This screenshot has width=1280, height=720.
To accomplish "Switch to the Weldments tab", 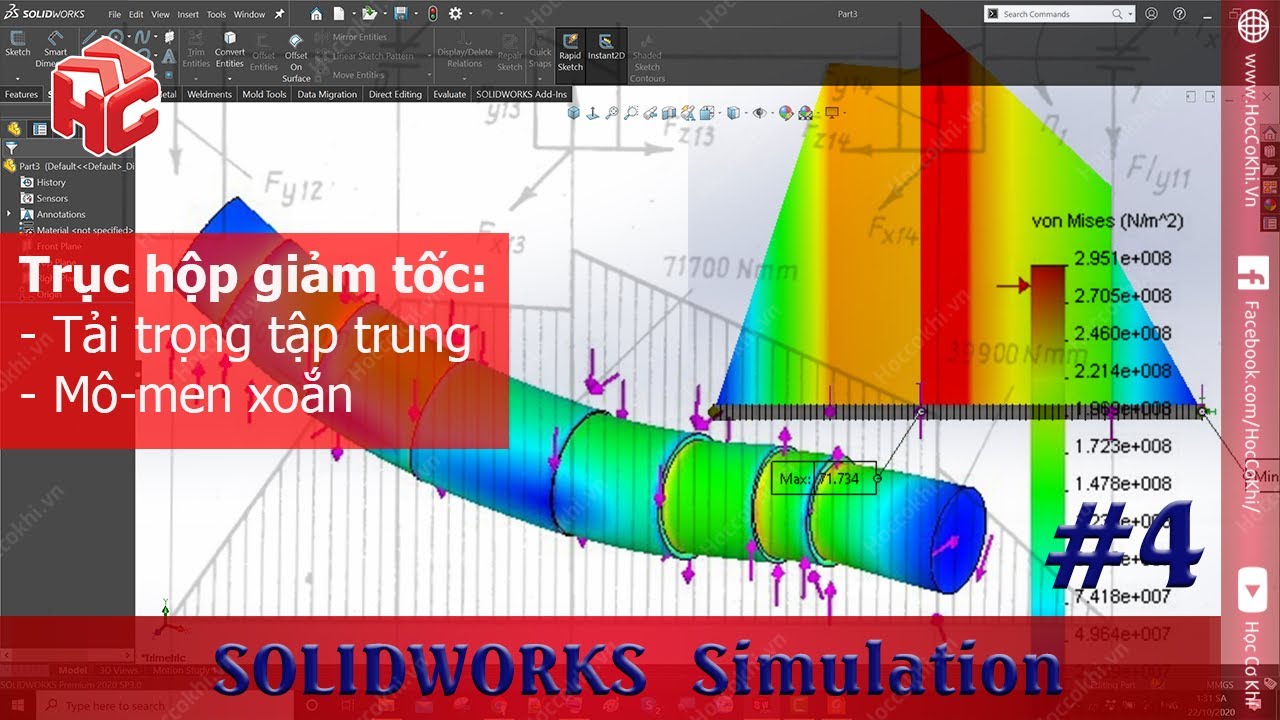I will point(209,94).
